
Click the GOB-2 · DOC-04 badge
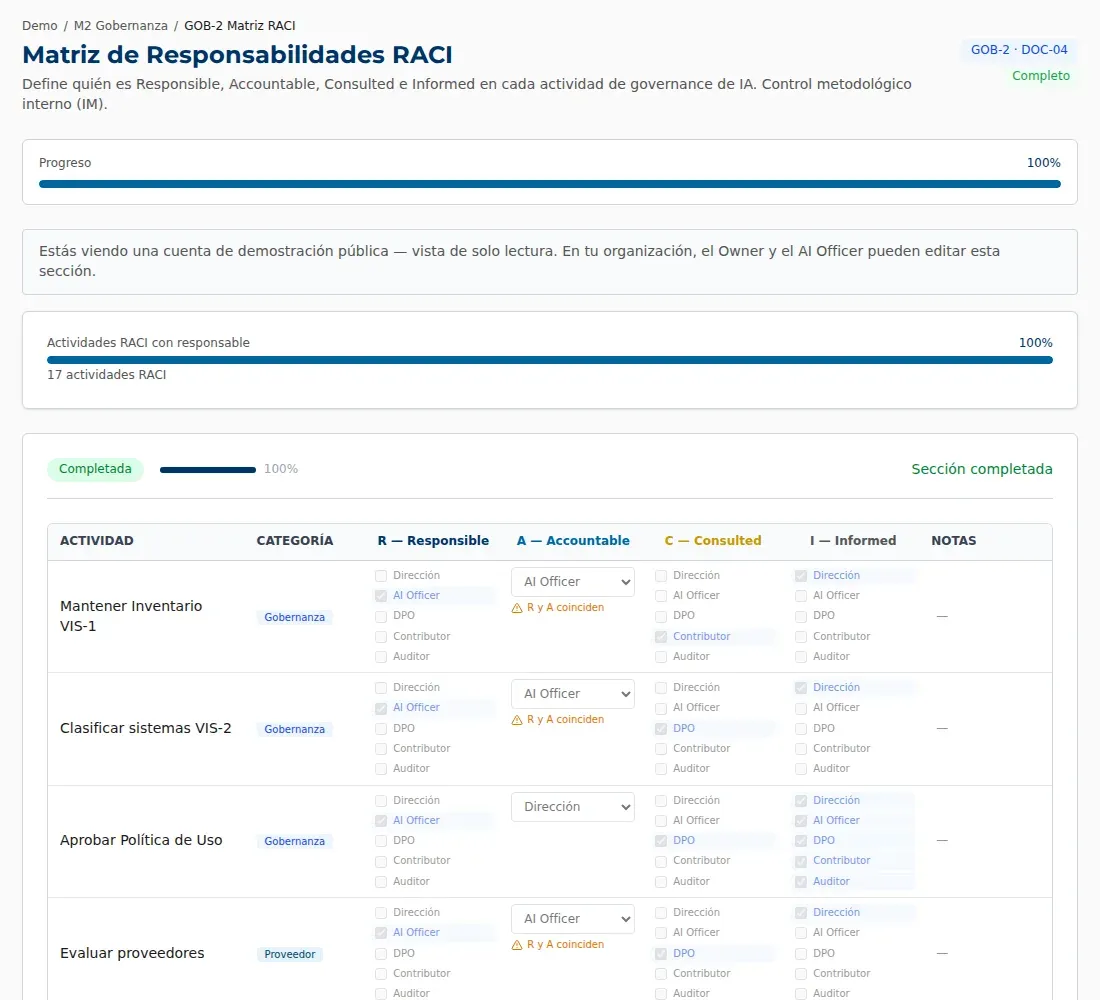point(1019,50)
